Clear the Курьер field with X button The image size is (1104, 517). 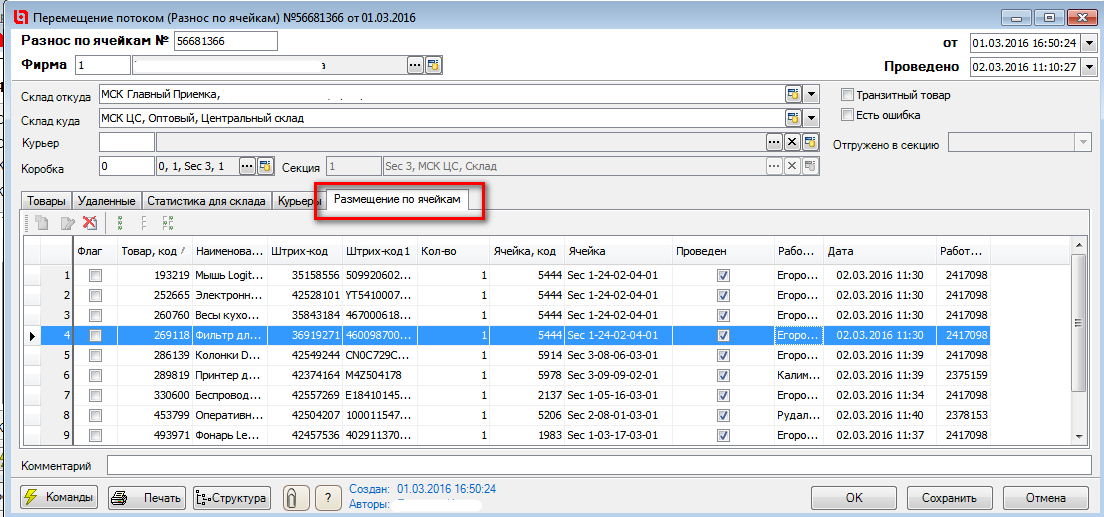point(792,143)
